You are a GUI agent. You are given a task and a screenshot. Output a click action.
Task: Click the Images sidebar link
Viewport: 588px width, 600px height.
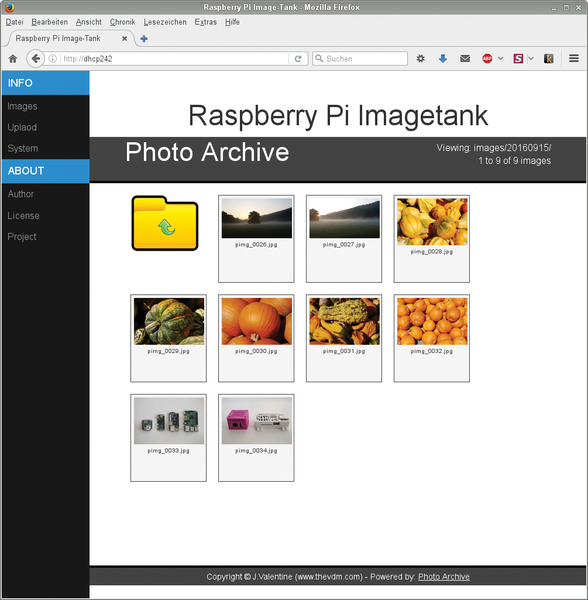pyautogui.click(x=22, y=106)
